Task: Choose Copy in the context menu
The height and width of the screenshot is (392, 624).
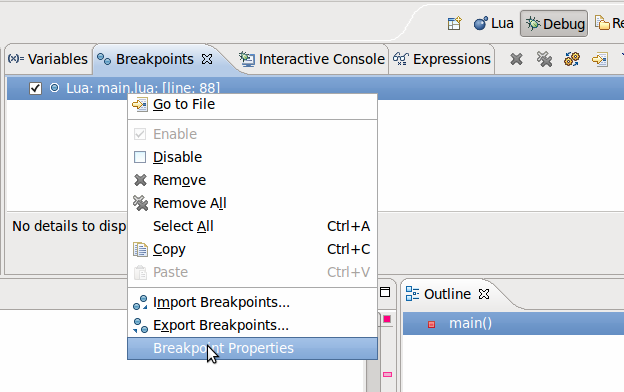Action: pos(252,249)
